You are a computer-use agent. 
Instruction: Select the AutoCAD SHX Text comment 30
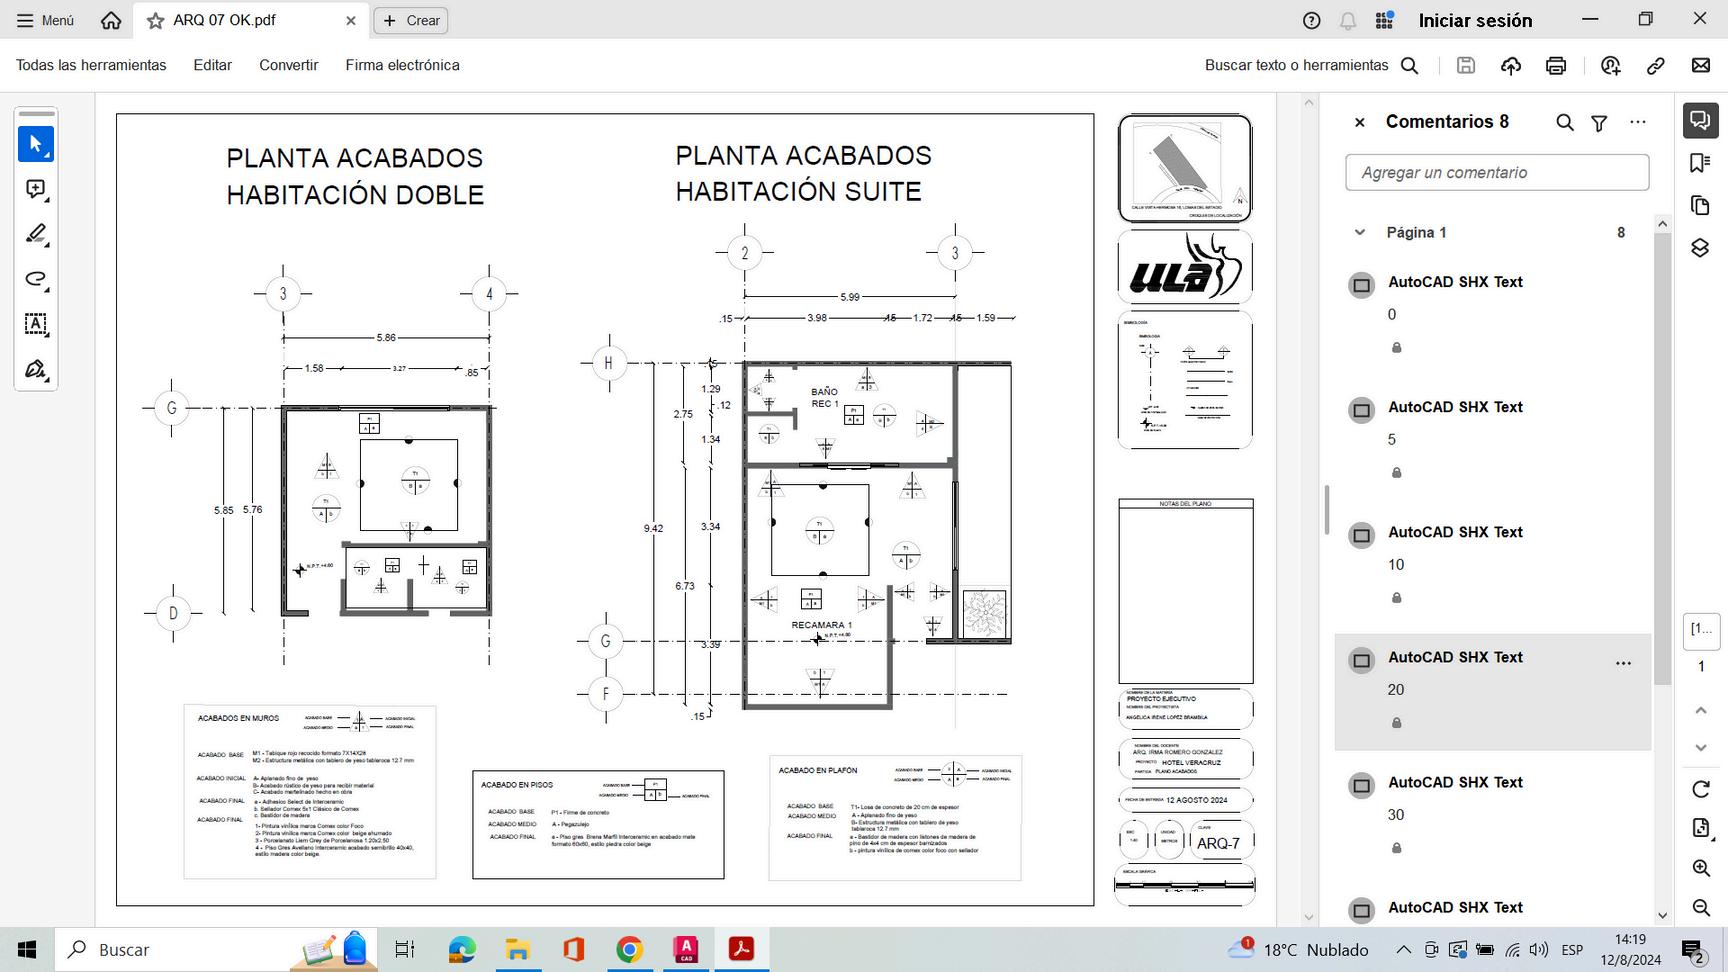1492,817
